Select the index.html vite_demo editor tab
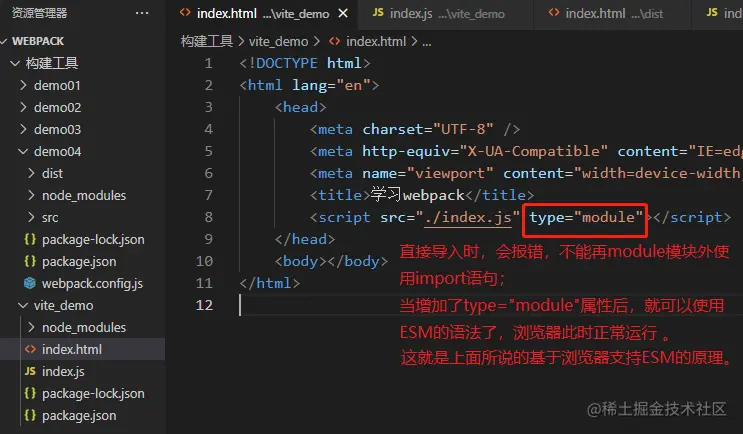The image size is (743, 434). coord(263,14)
